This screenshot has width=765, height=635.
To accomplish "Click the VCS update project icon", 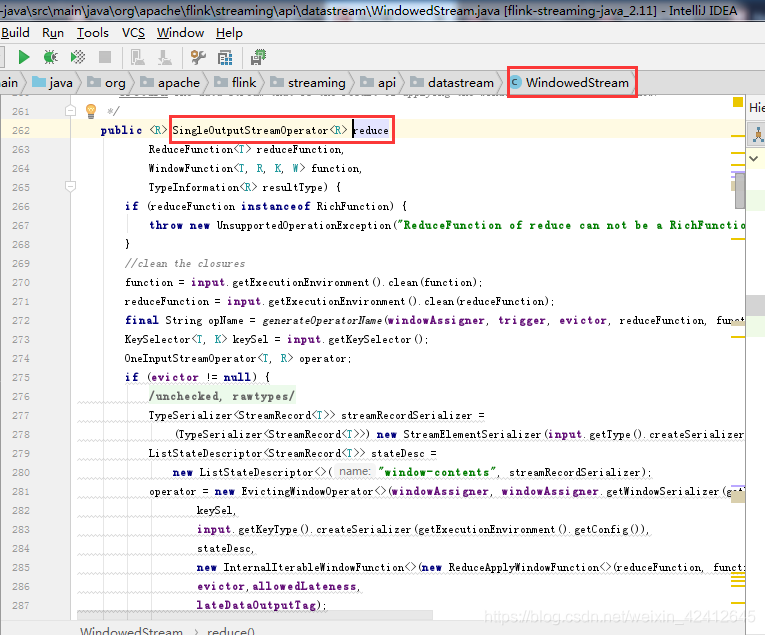I will (138, 57).
